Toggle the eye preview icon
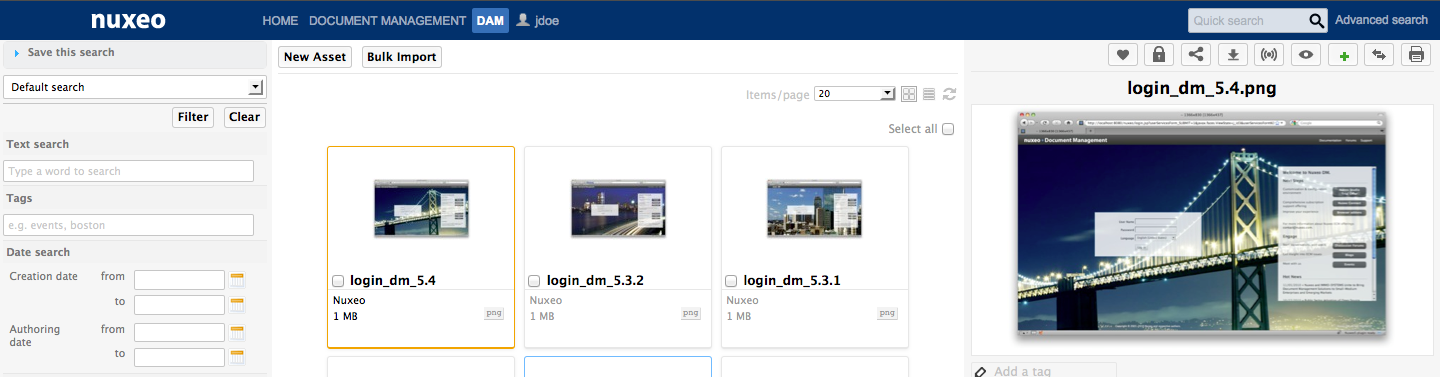1440x377 pixels. 1306,55
